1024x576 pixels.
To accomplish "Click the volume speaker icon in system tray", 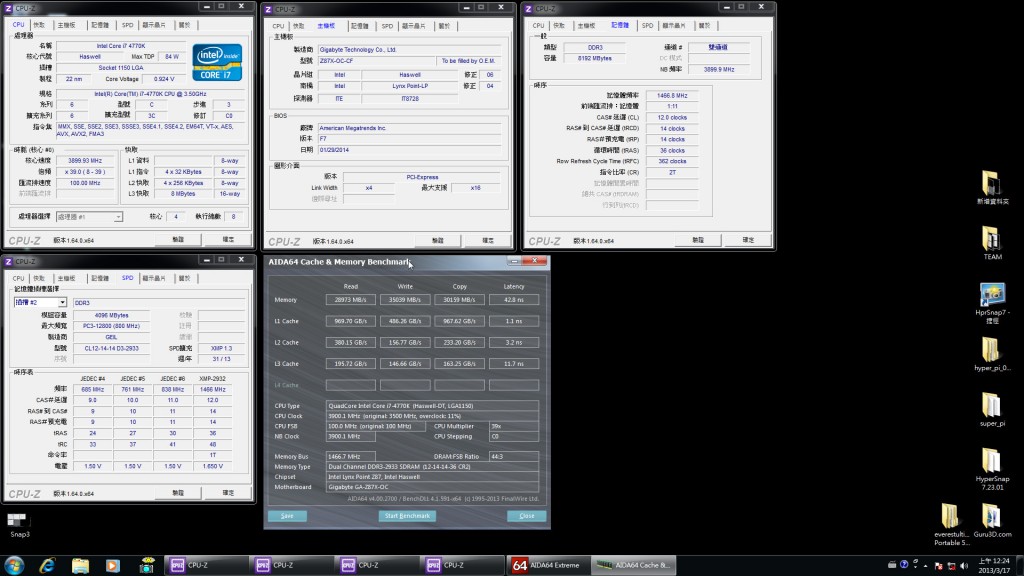I will (x=964, y=566).
